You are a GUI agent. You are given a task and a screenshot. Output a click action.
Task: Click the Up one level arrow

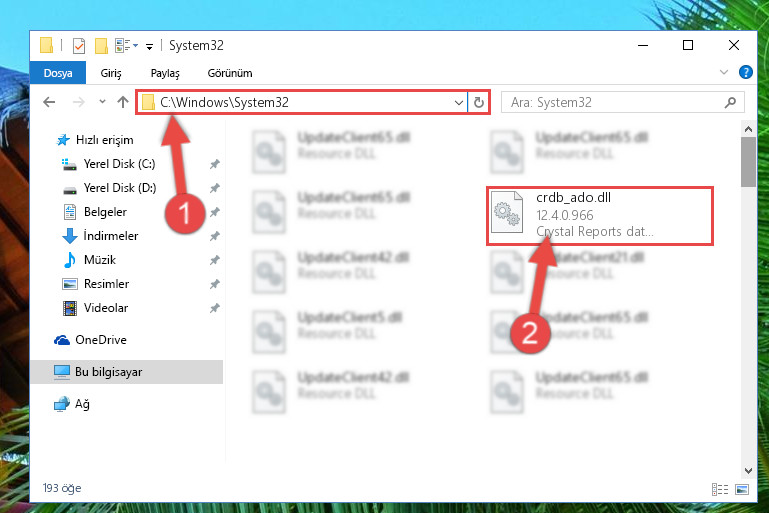tap(123, 102)
